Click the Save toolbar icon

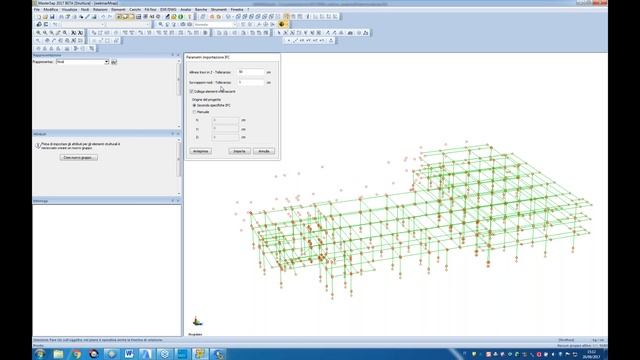click(52, 17)
